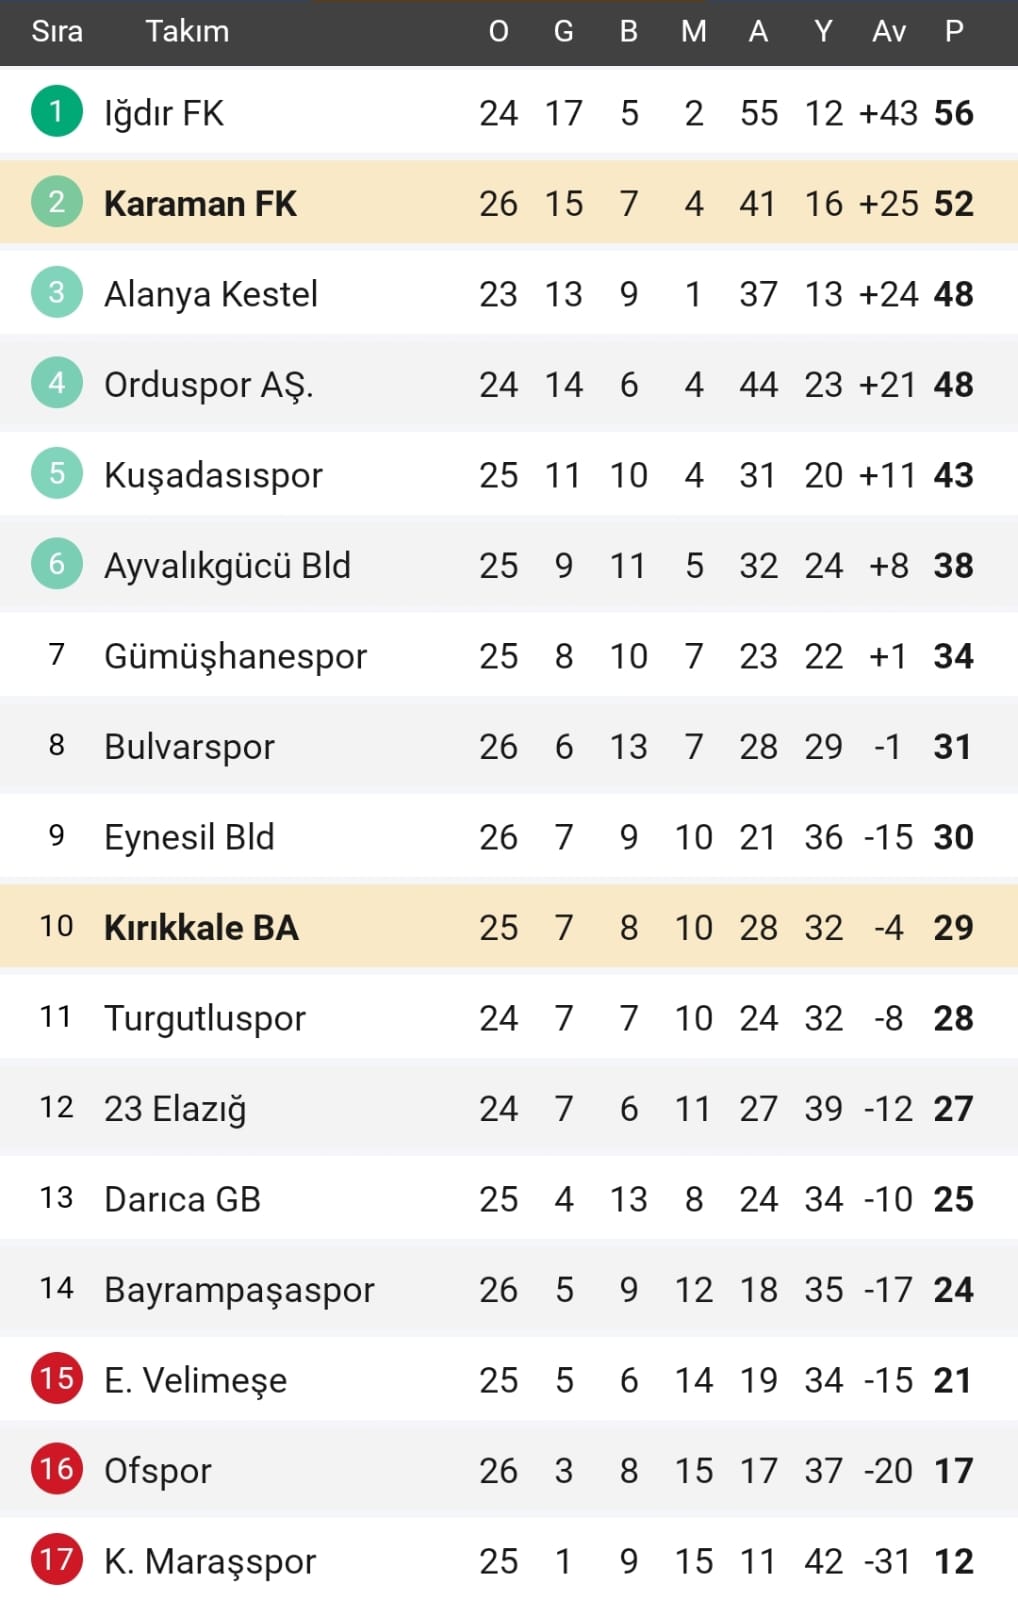Open Iğdır FK team name

pyautogui.click(x=164, y=113)
